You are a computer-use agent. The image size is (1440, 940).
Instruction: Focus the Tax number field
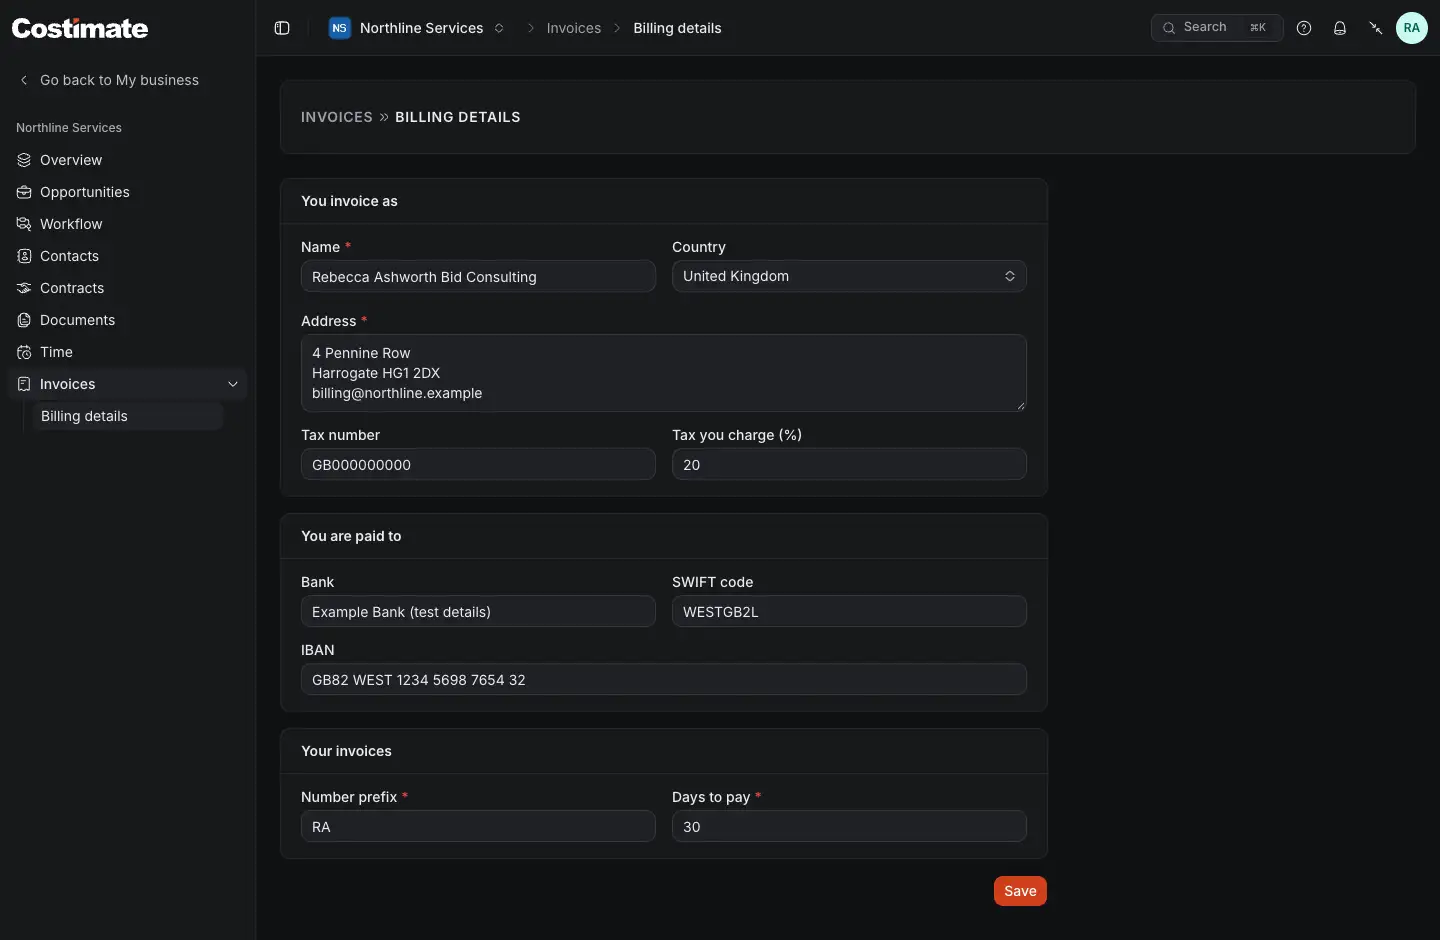478,464
